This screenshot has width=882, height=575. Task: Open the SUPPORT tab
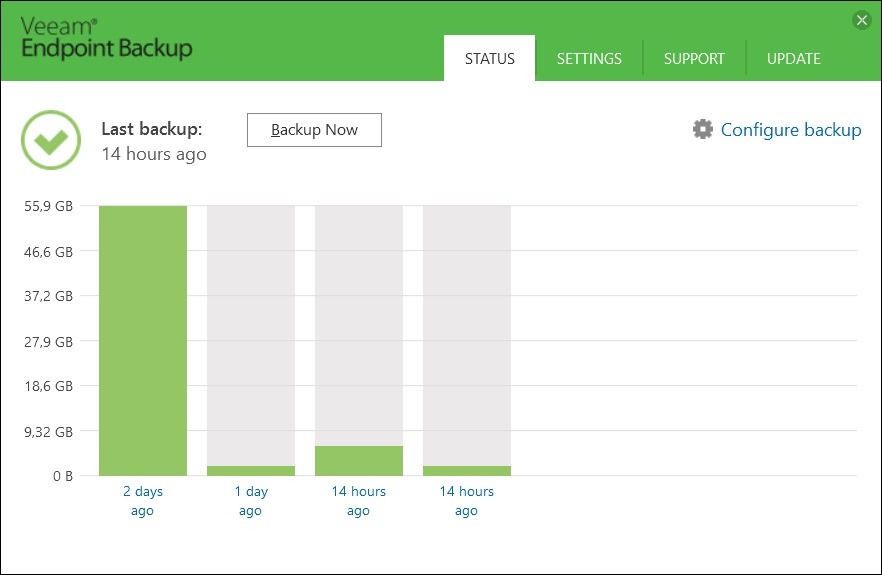pyautogui.click(x=694, y=59)
